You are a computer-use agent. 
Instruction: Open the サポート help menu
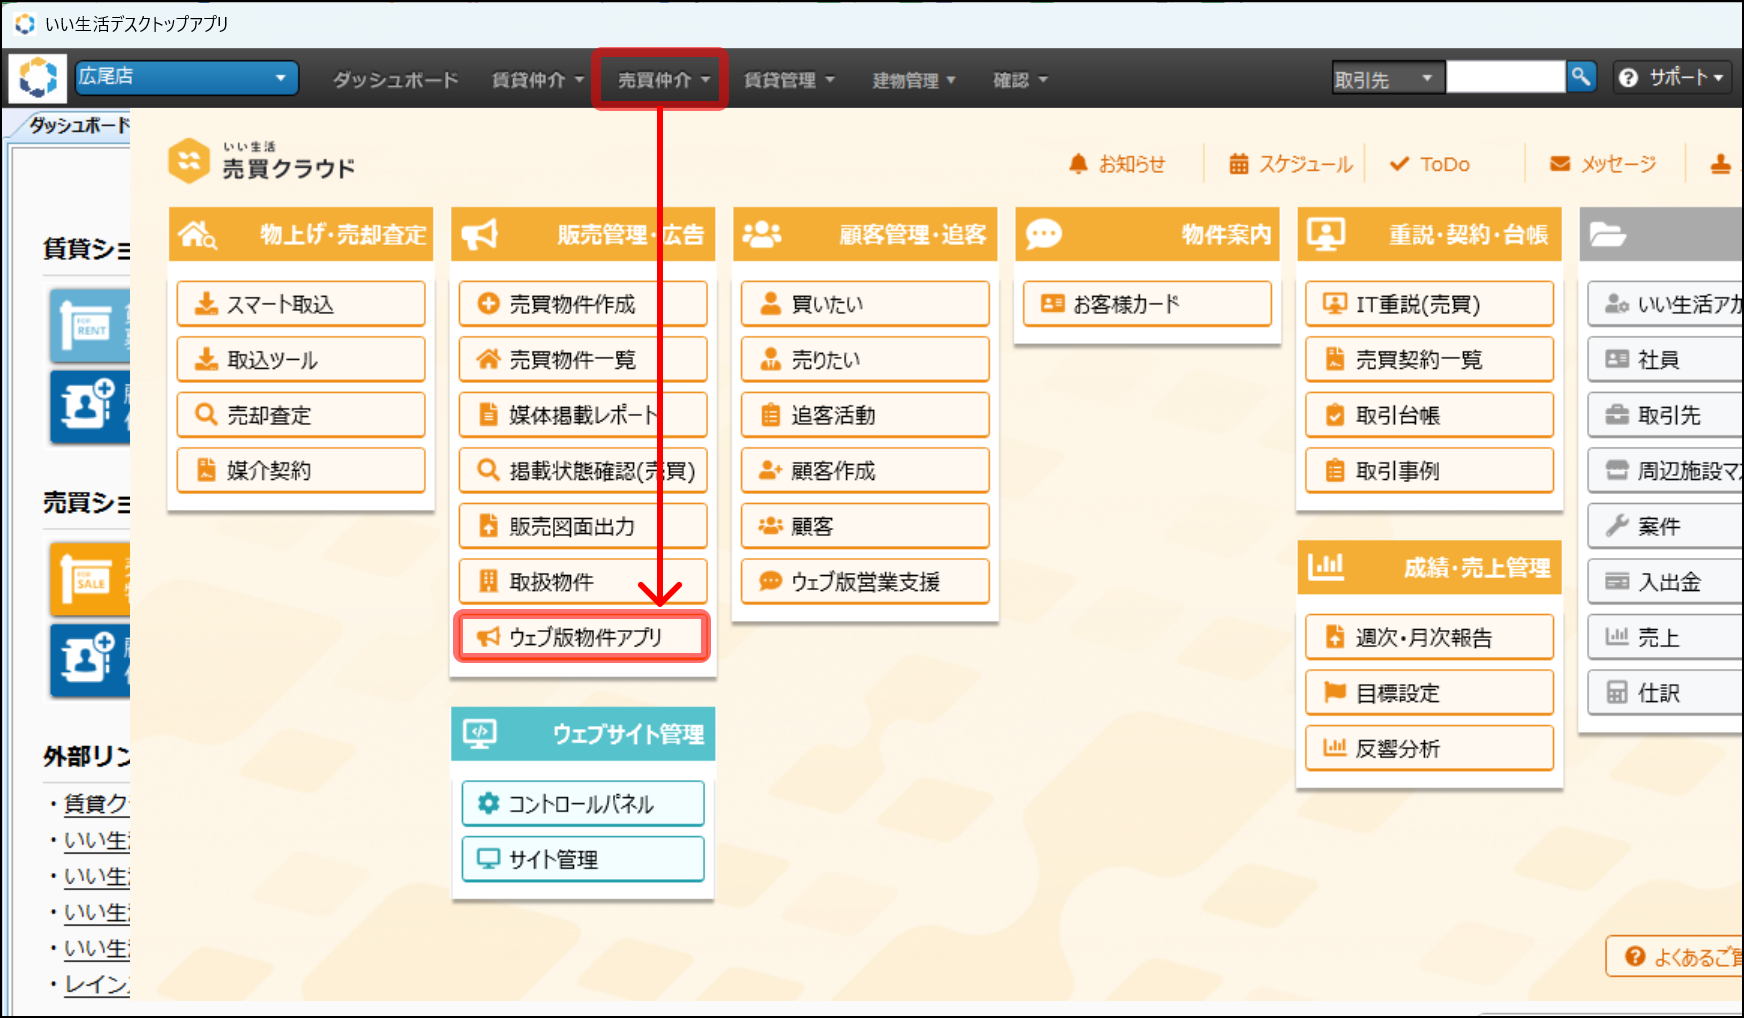coord(1671,77)
